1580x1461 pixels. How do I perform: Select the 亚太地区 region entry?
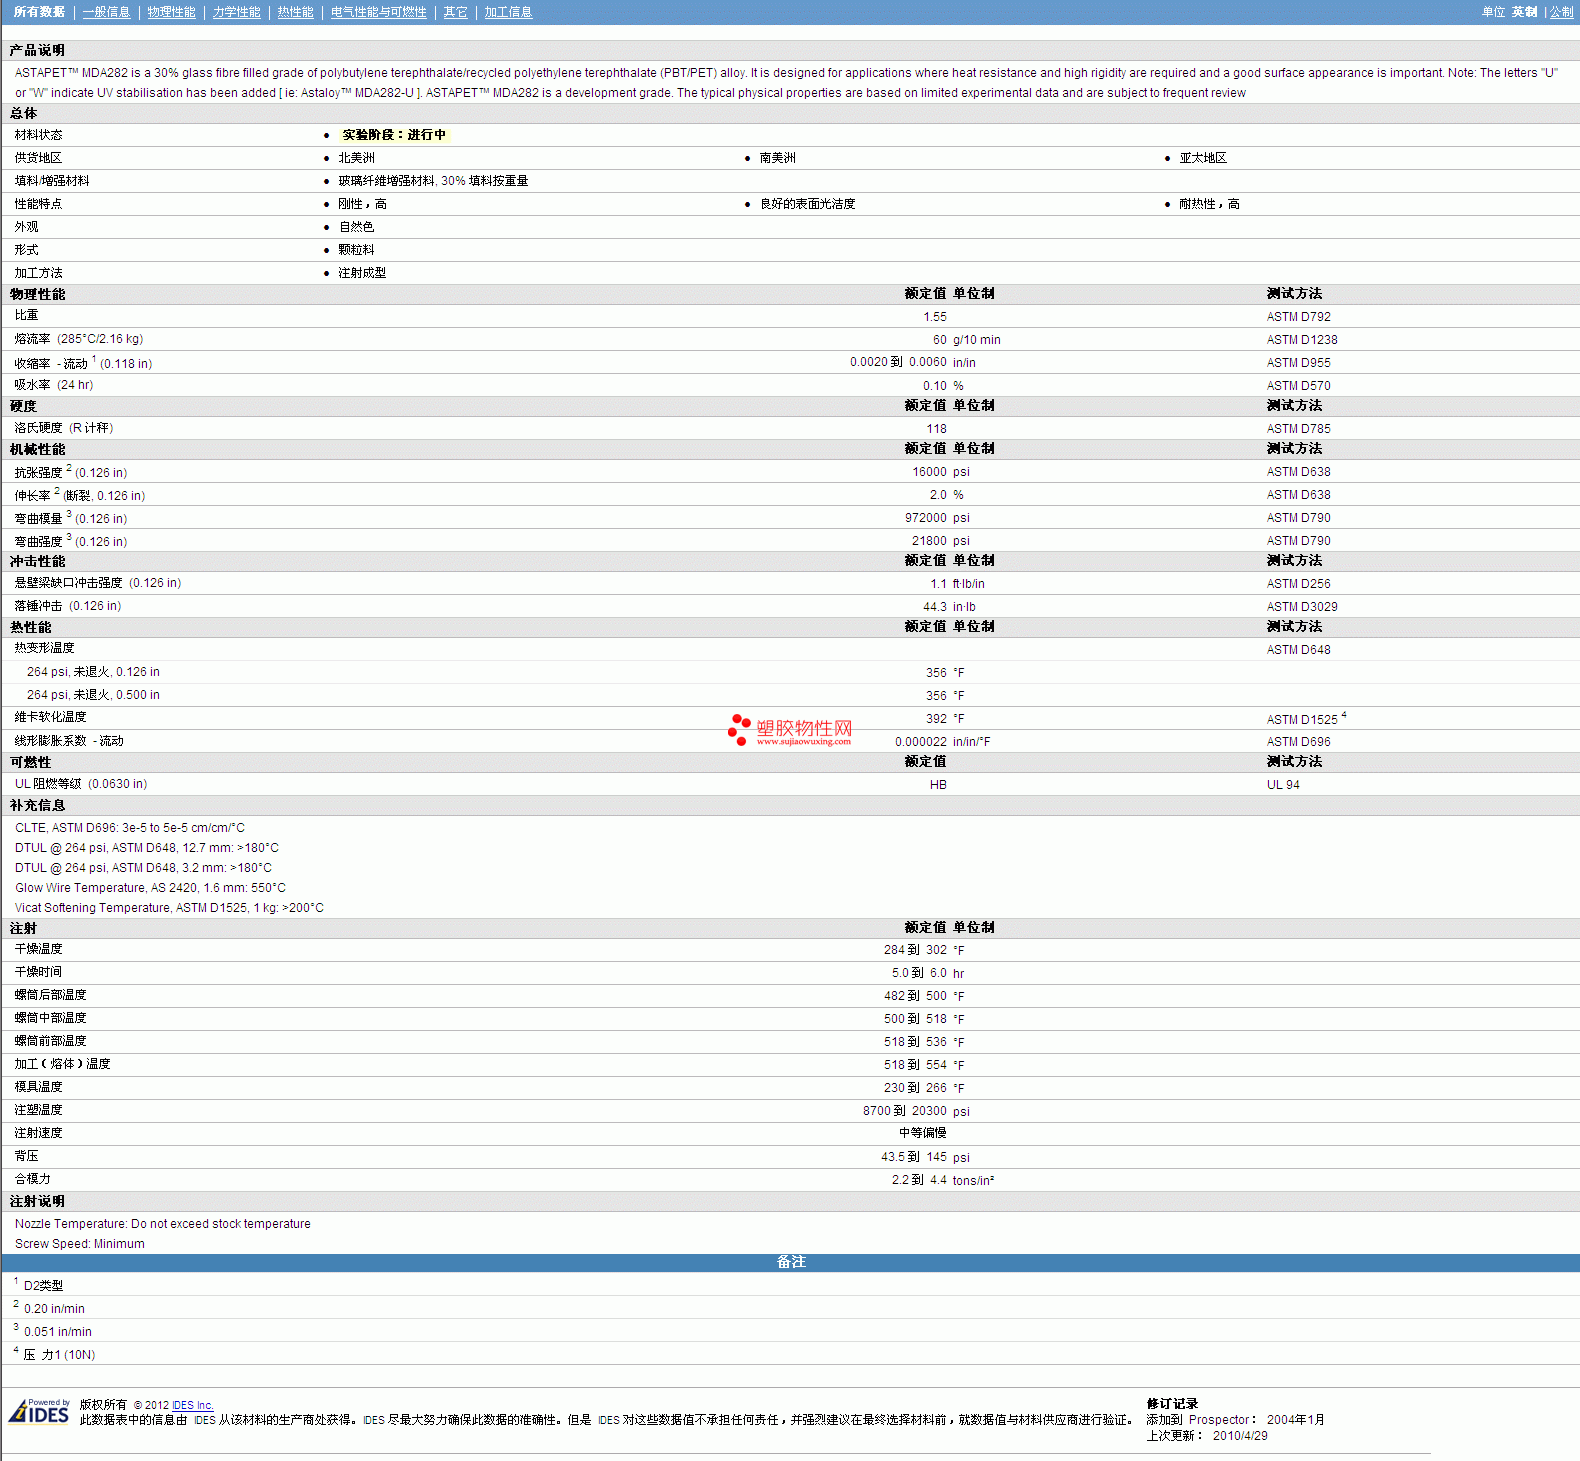[1202, 158]
